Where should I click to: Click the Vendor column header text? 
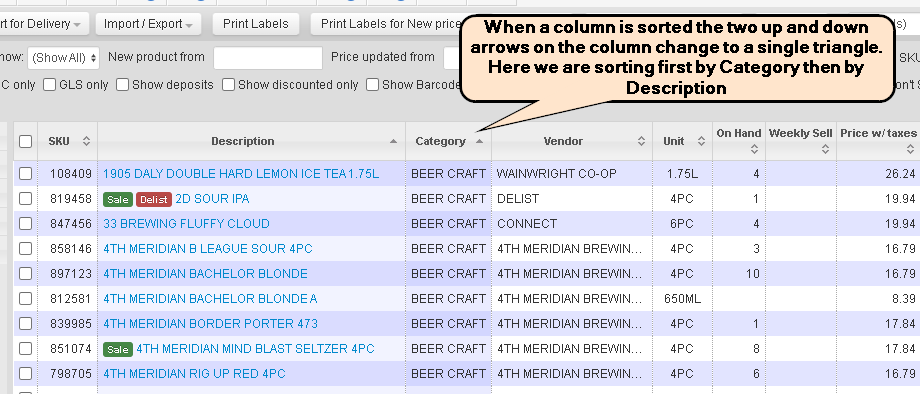click(563, 141)
